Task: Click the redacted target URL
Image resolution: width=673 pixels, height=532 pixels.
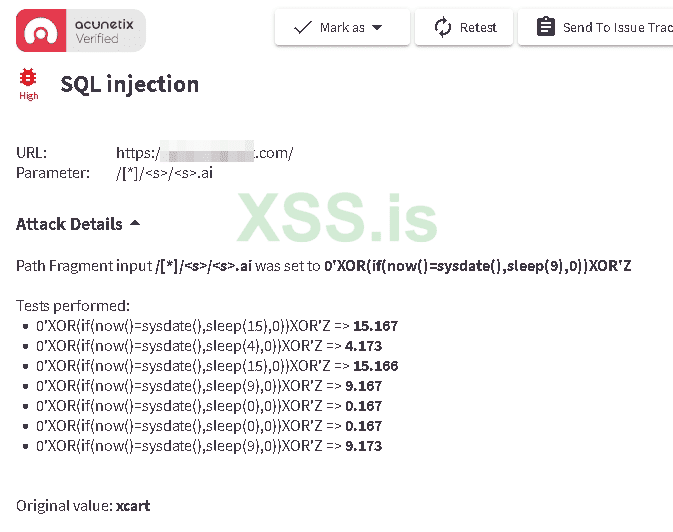Action: click(x=204, y=153)
